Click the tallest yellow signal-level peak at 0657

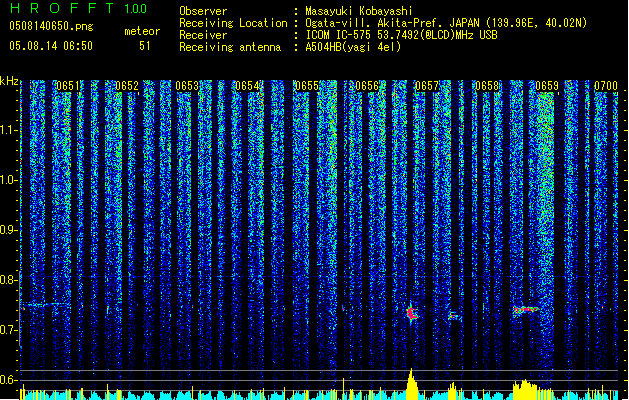(x=411, y=384)
